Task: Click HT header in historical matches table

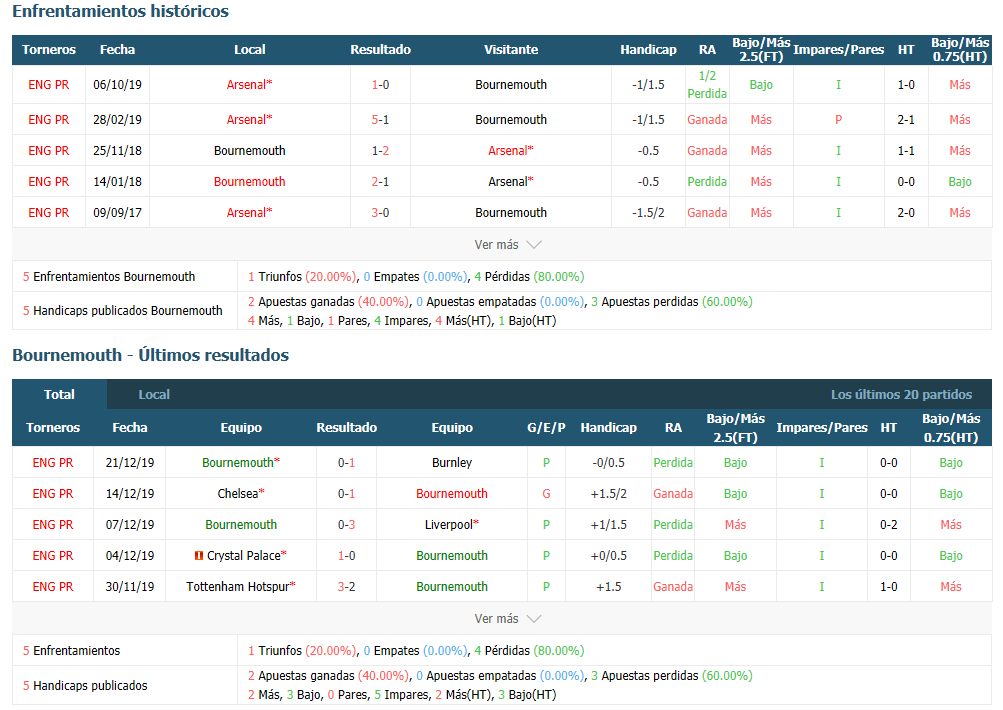Action: point(906,50)
